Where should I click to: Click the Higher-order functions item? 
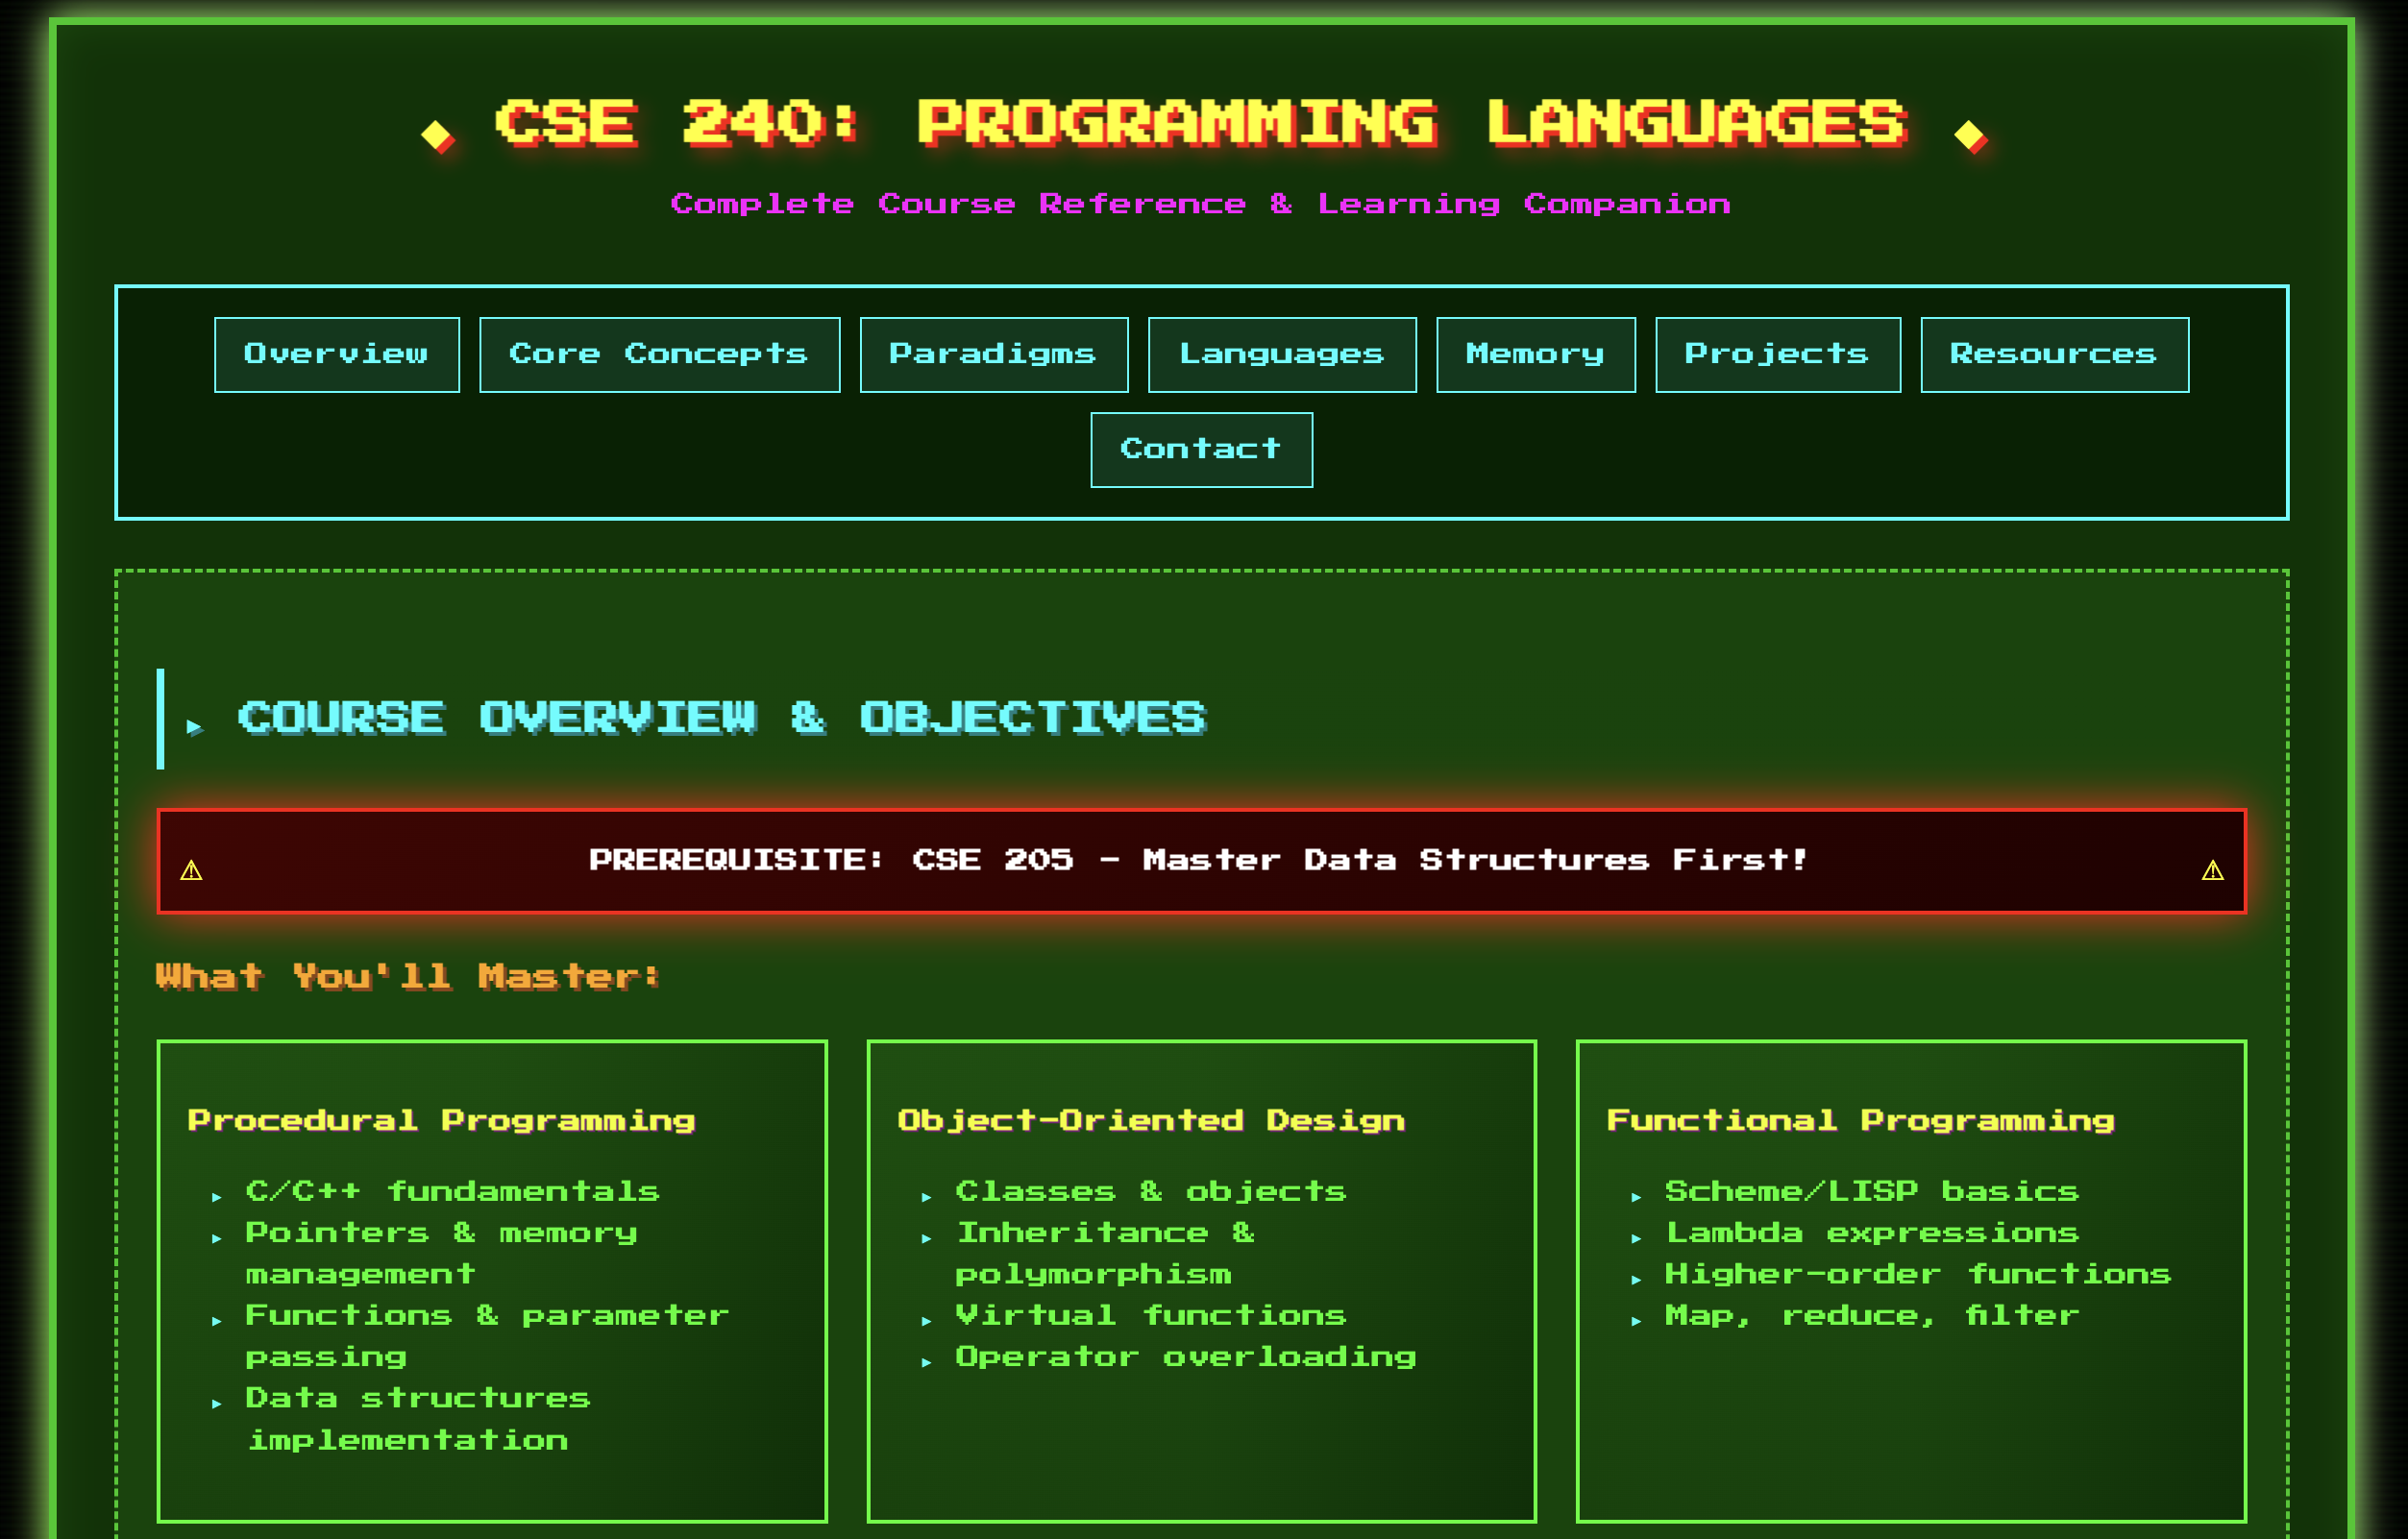(1917, 1274)
